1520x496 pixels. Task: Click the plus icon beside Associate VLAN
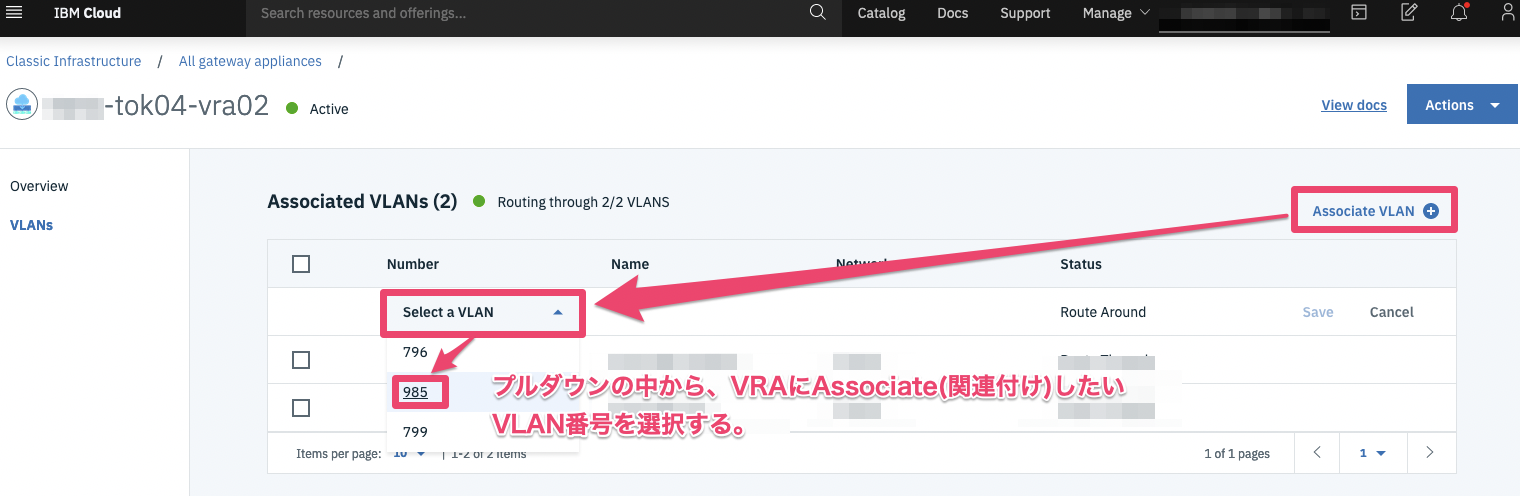[1430, 211]
